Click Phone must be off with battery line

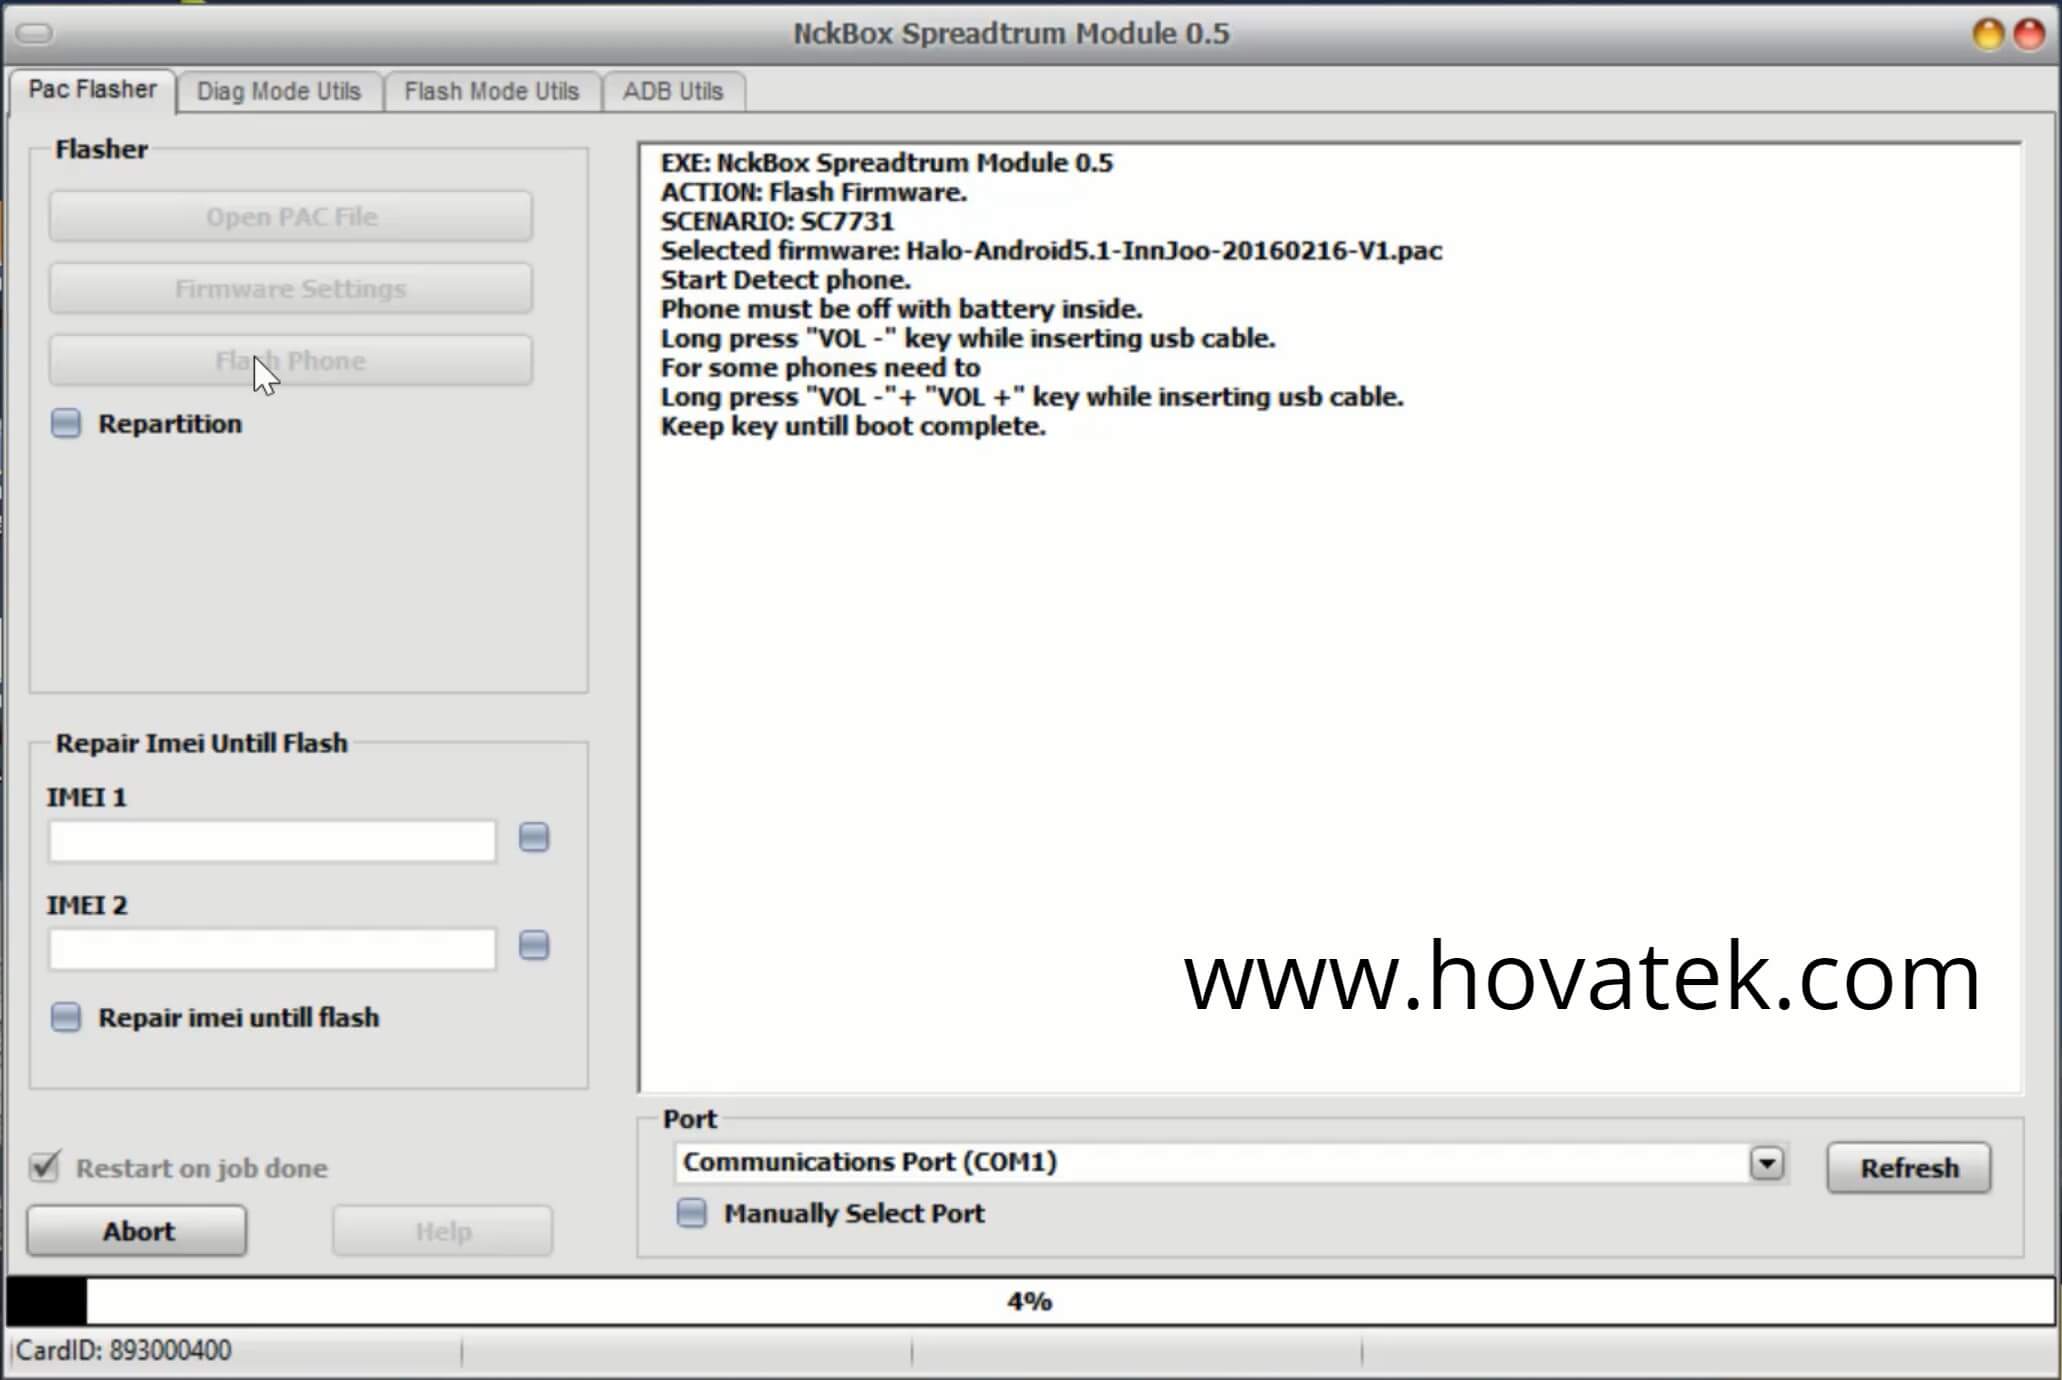(x=901, y=309)
